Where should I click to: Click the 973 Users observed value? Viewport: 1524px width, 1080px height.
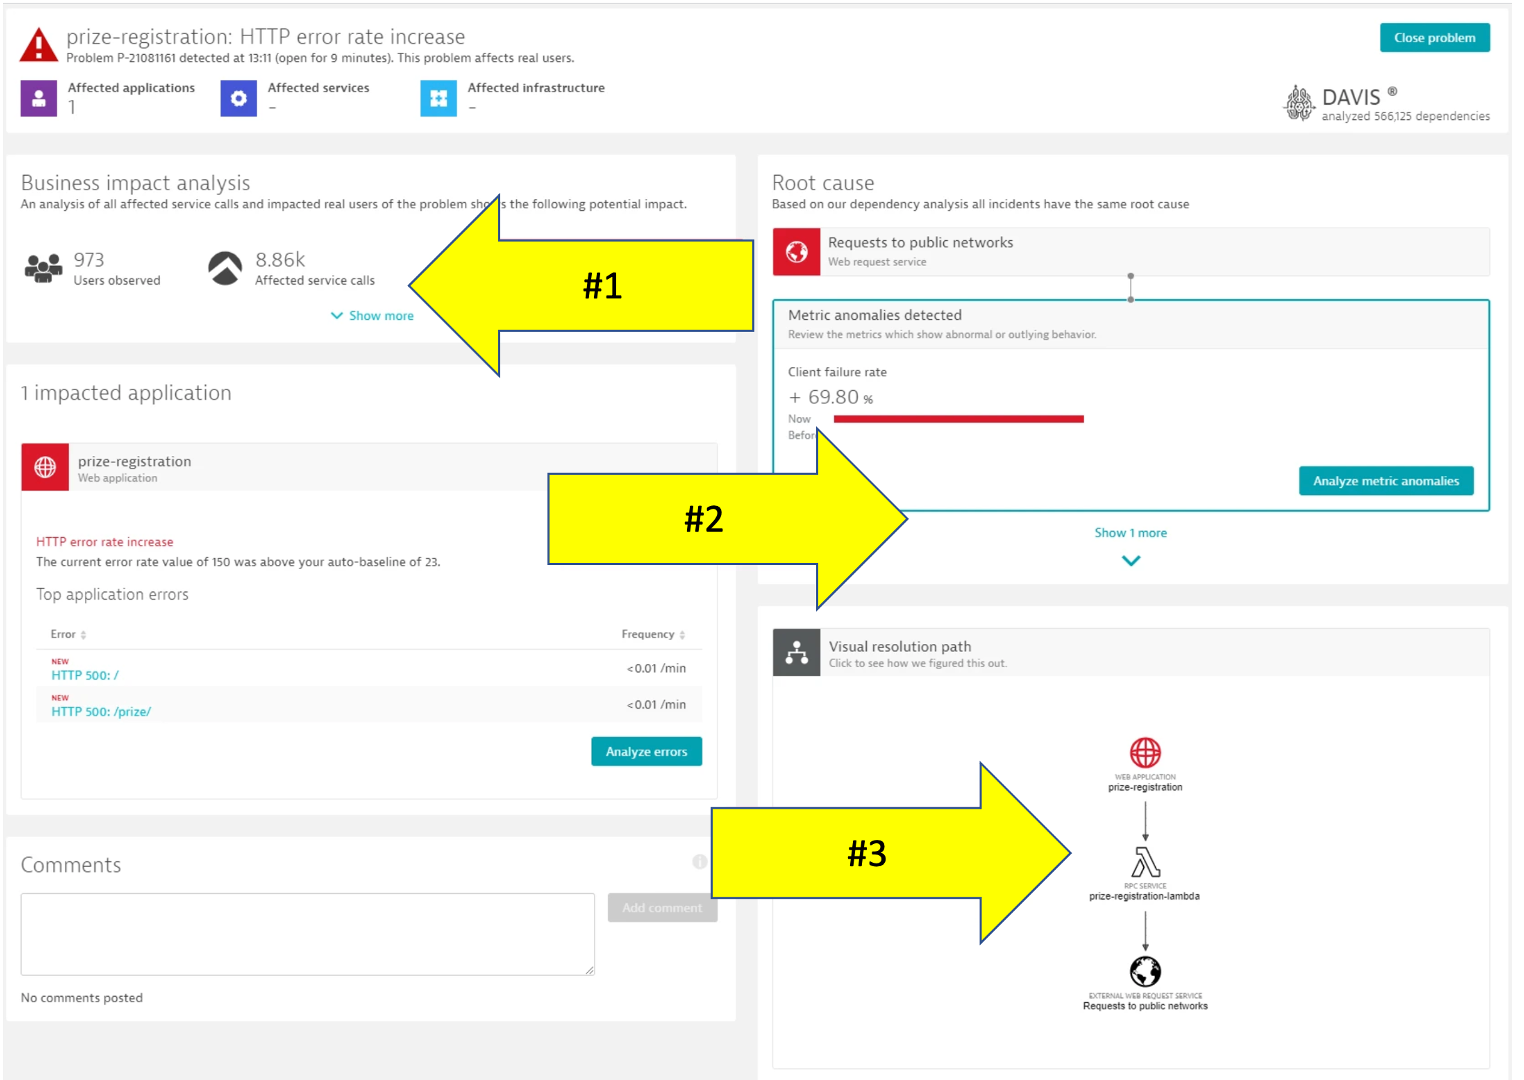(89, 260)
